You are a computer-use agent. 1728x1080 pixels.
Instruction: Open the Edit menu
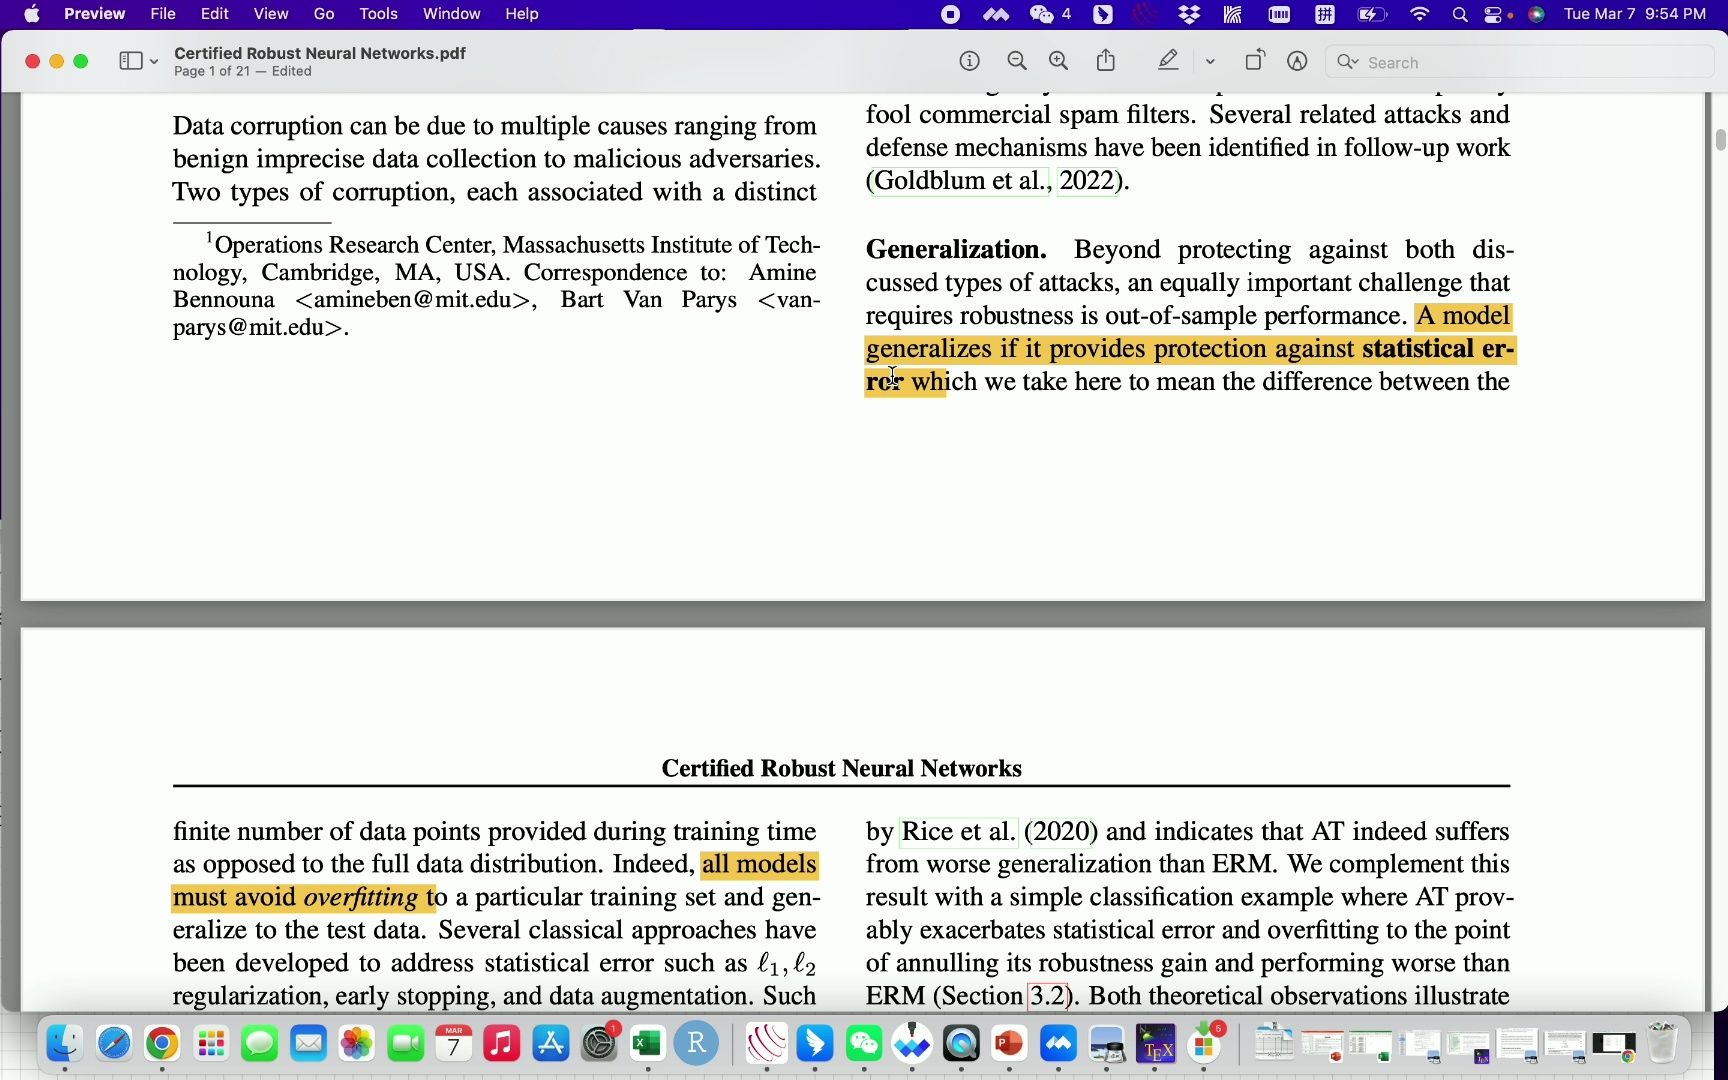click(x=214, y=14)
